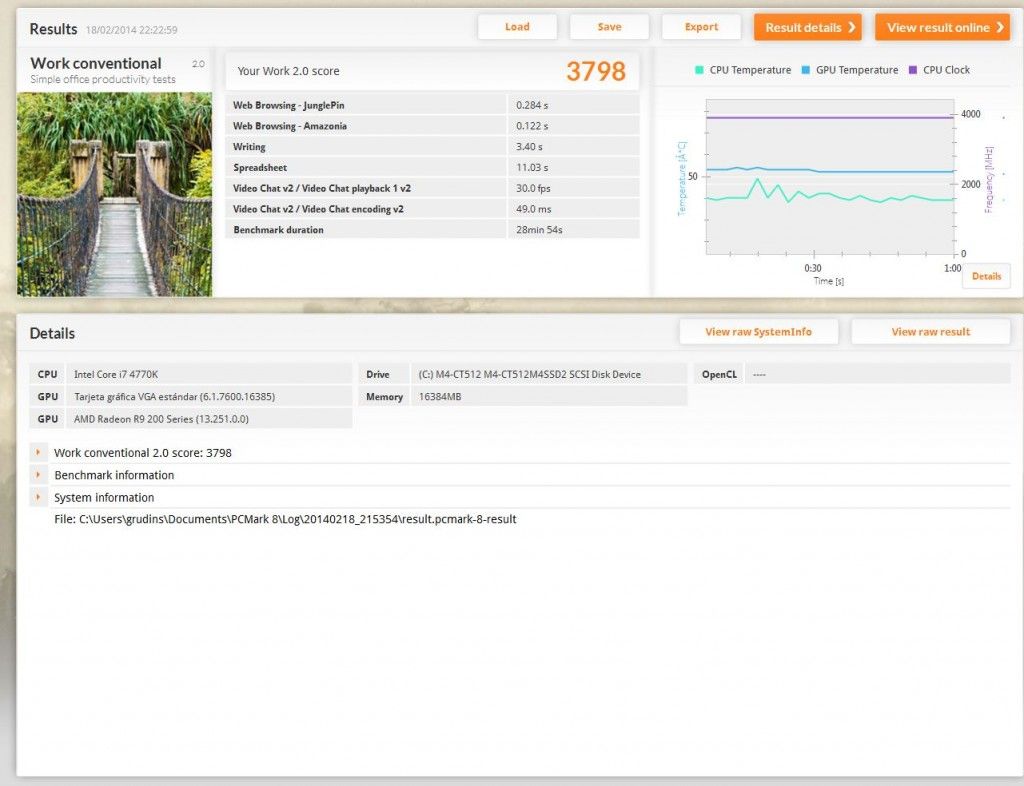Click the 30.0 fps value
Screen dimensions: 1024x786
pos(534,188)
